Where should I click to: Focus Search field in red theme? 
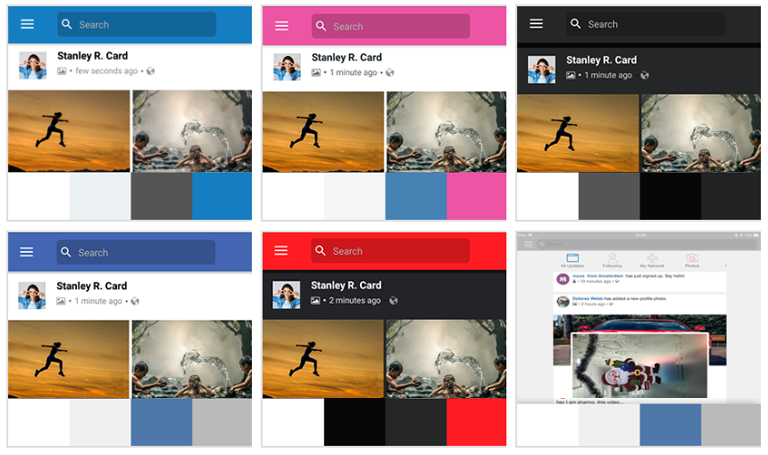coord(390,250)
